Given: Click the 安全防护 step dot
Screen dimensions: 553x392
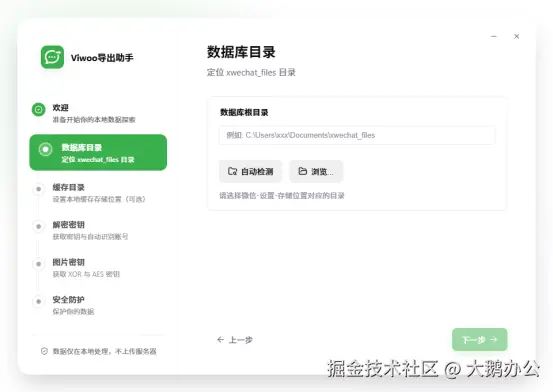Looking at the screenshot, I should pyautogui.click(x=39, y=301).
